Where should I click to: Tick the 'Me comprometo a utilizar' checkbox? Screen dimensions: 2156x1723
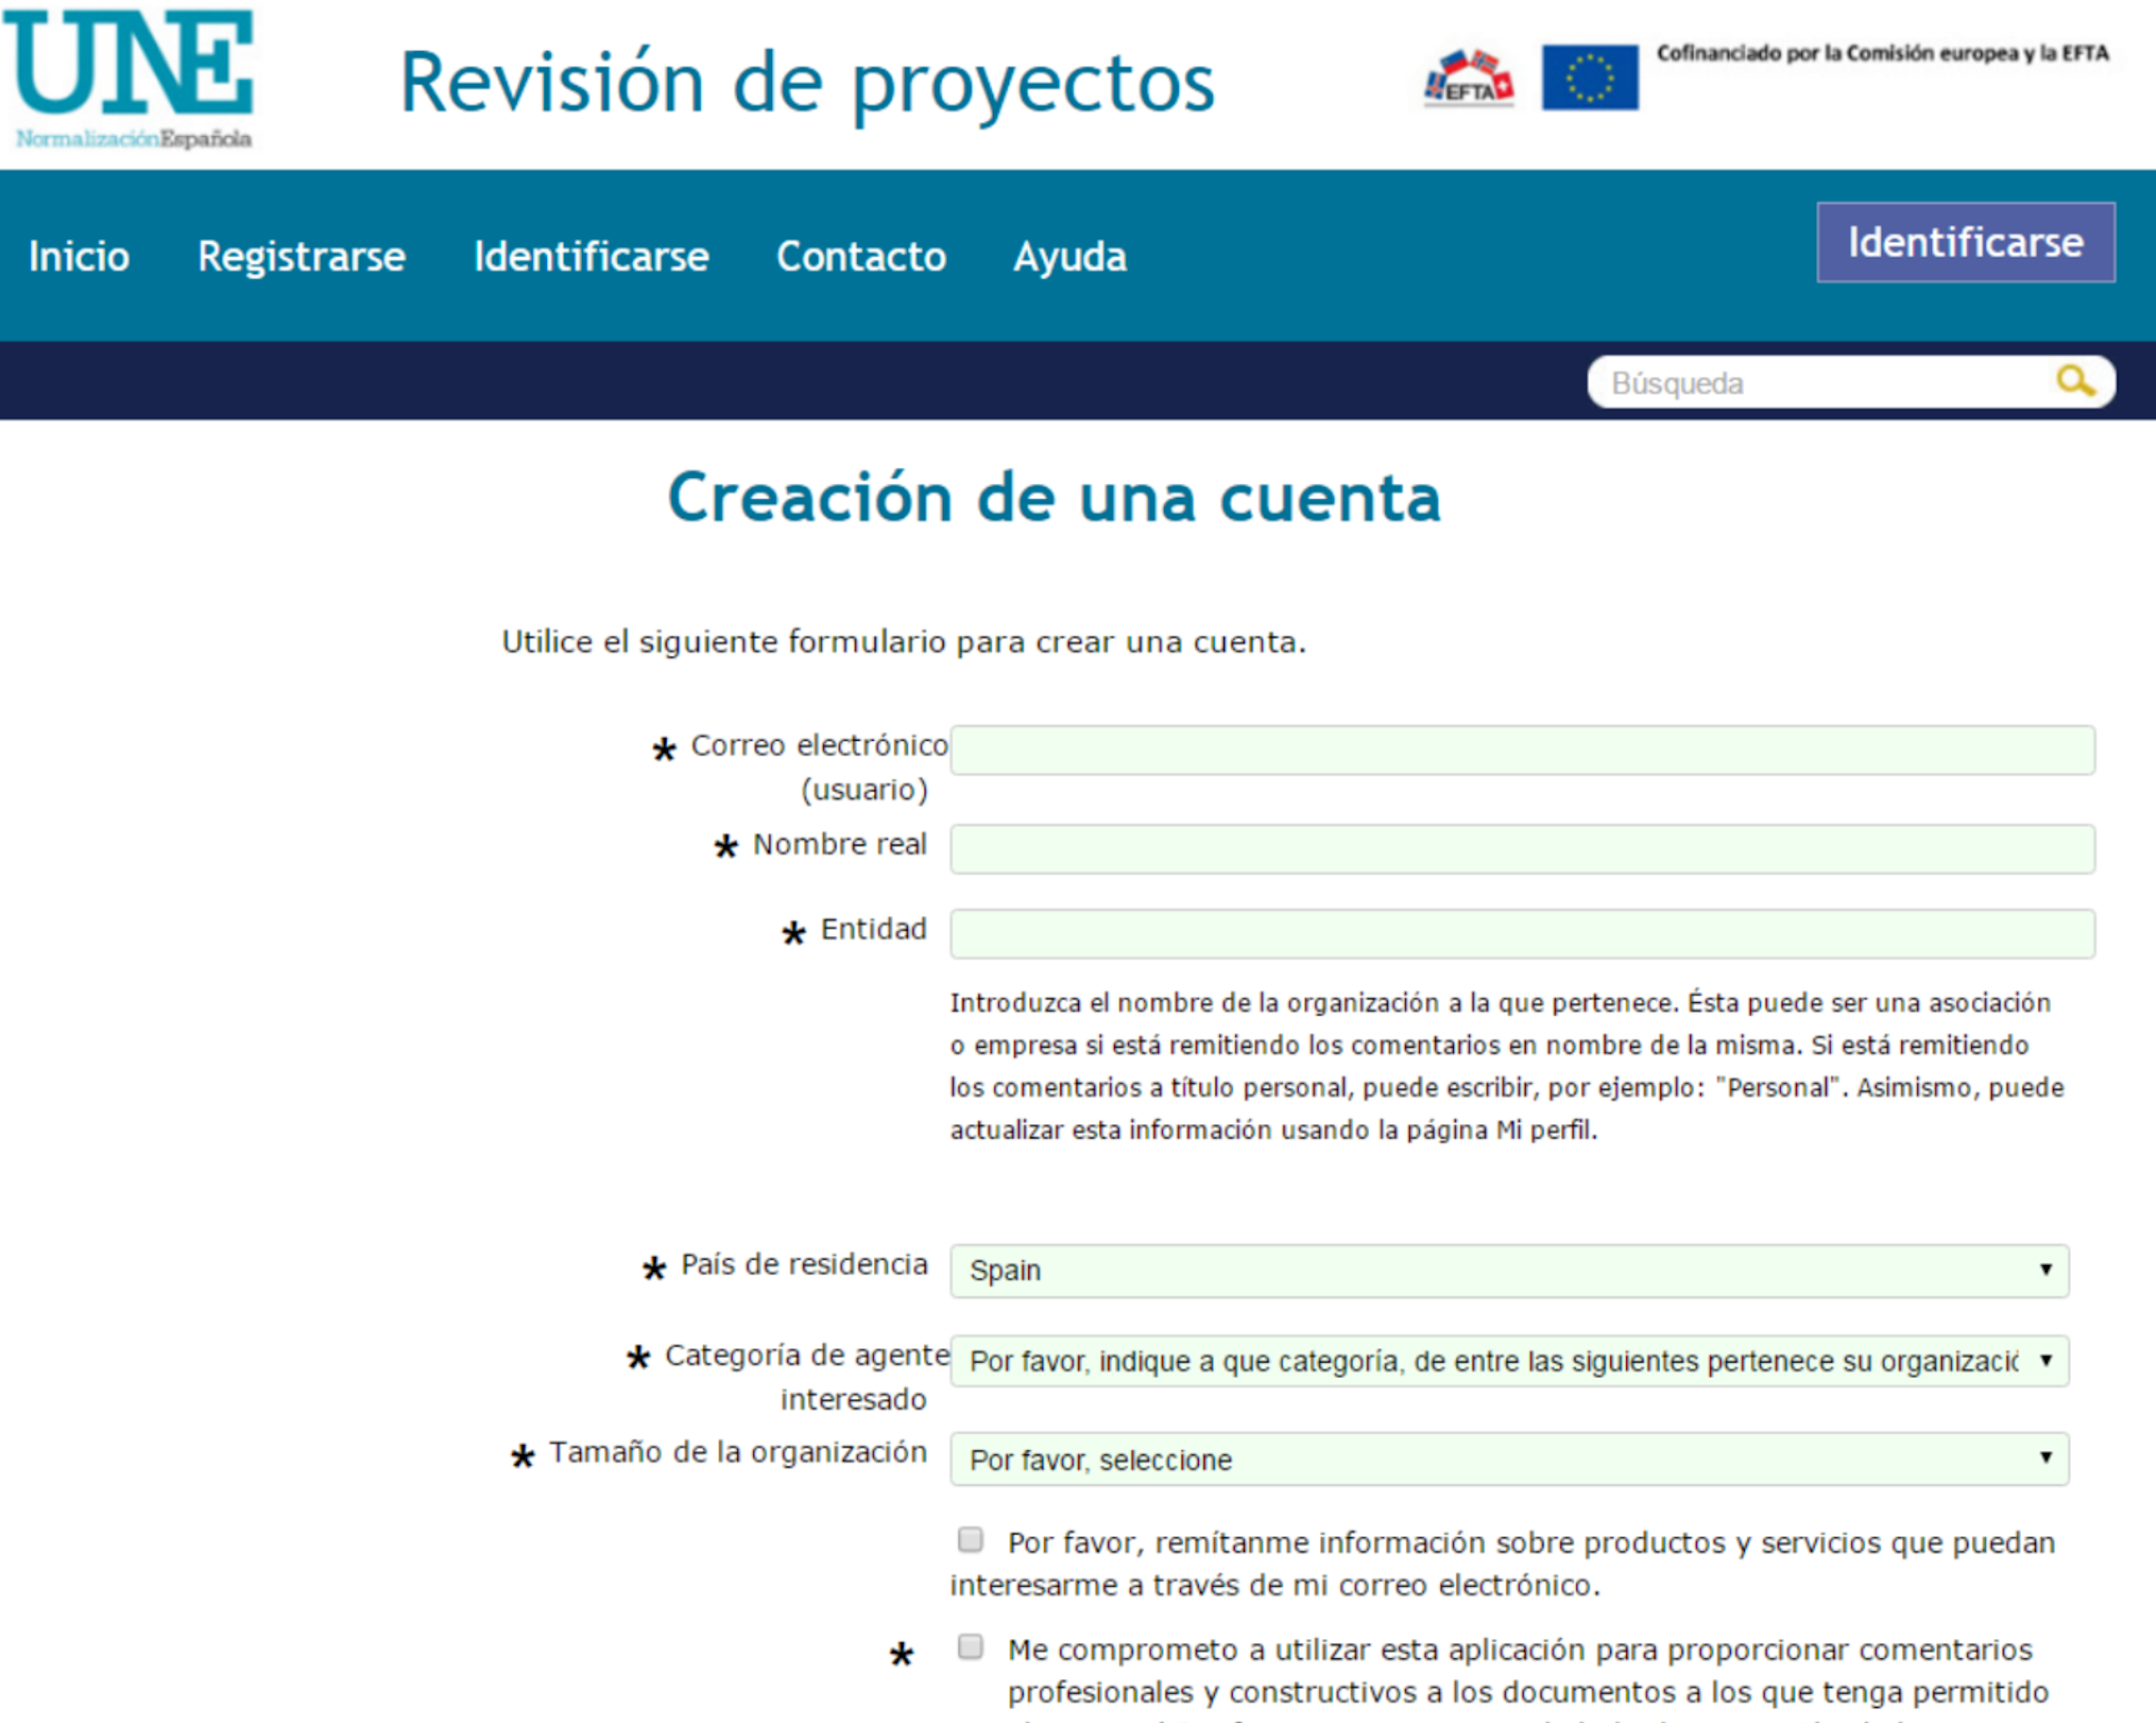pyautogui.click(x=970, y=1646)
